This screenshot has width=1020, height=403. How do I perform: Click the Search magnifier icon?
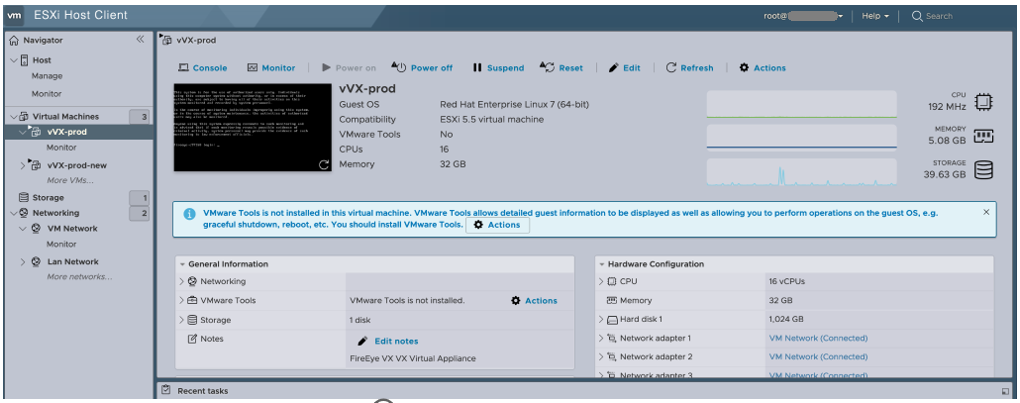pyautogui.click(x=917, y=16)
